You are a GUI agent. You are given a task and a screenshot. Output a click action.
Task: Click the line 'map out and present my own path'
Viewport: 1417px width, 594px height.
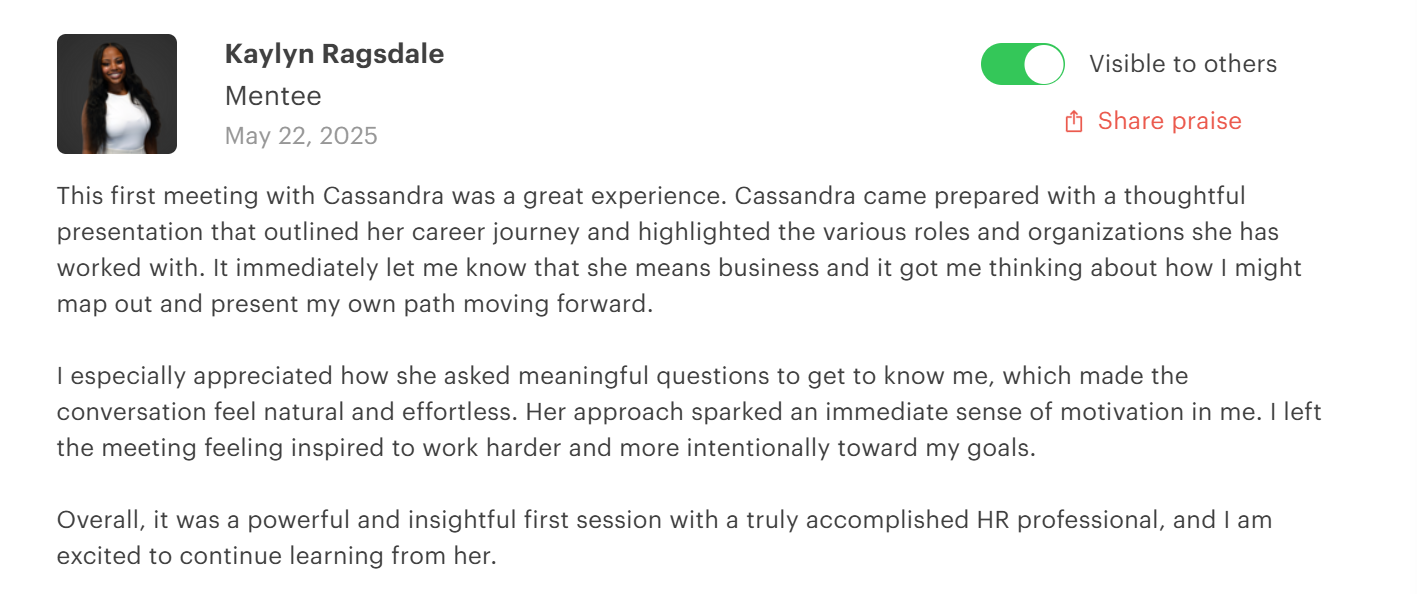(354, 304)
